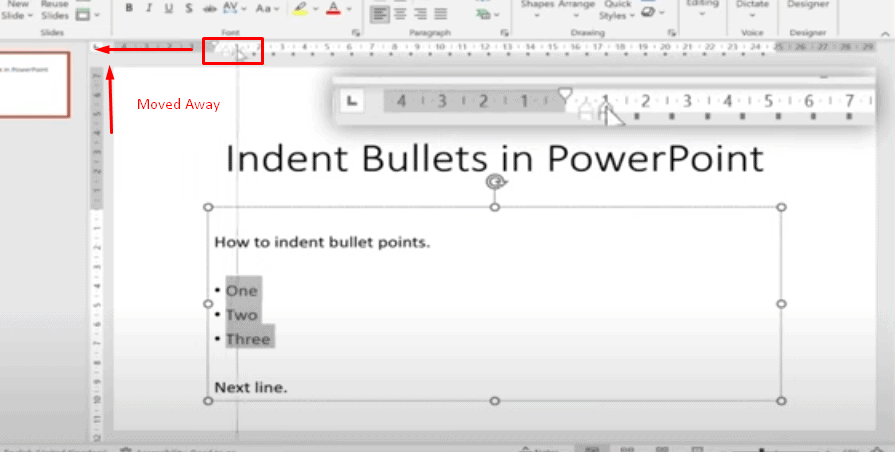Viewport: 895px width, 452px height.
Task: Open the Editing menu
Action: click(x=702, y=9)
